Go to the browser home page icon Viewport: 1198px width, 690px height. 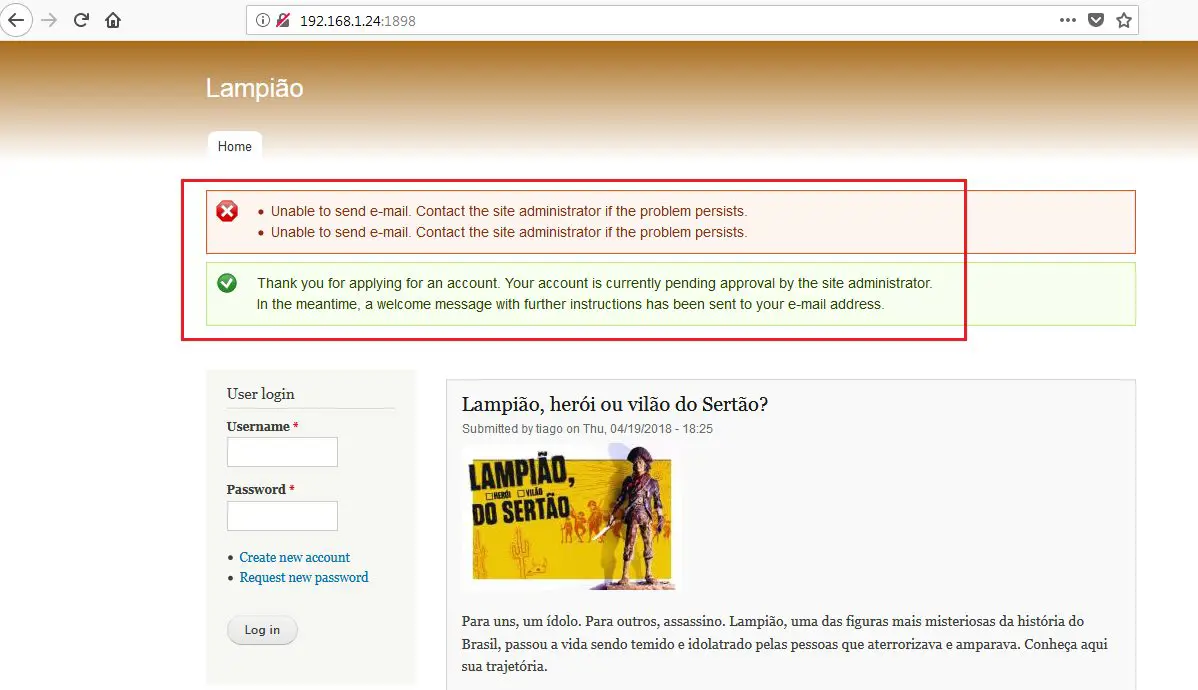(x=113, y=20)
